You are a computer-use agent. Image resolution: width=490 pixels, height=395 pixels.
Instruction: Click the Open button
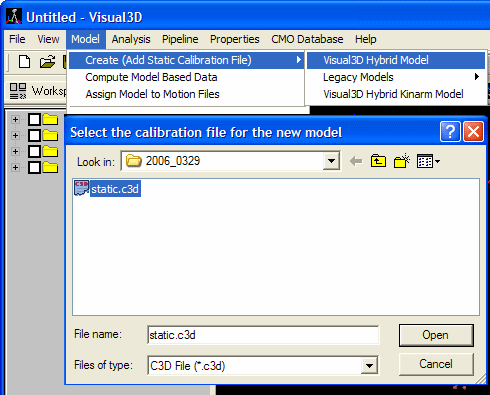click(436, 335)
